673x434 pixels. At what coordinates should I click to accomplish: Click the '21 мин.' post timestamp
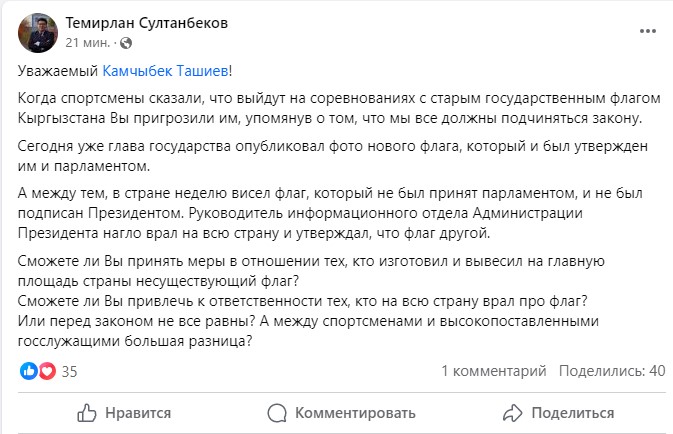pos(87,43)
